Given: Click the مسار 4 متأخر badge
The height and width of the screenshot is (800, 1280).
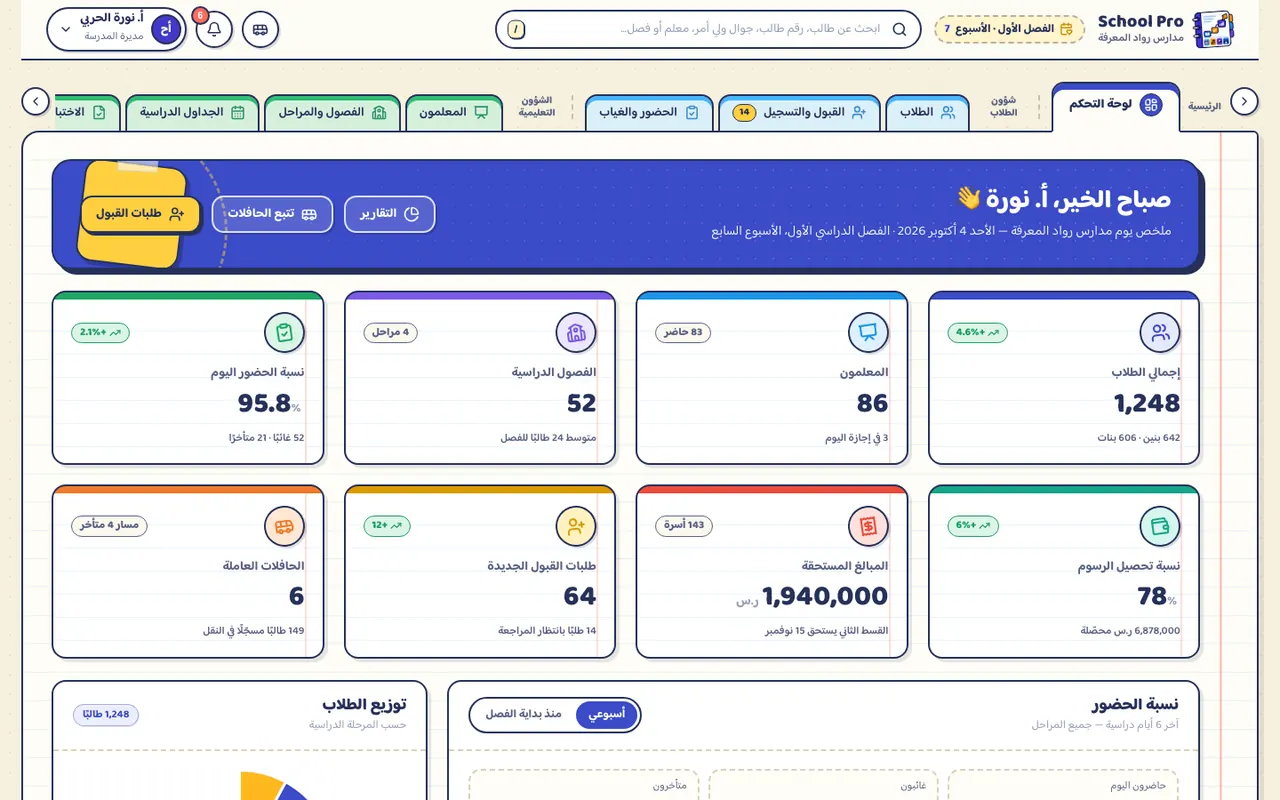Looking at the screenshot, I should 109,525.
